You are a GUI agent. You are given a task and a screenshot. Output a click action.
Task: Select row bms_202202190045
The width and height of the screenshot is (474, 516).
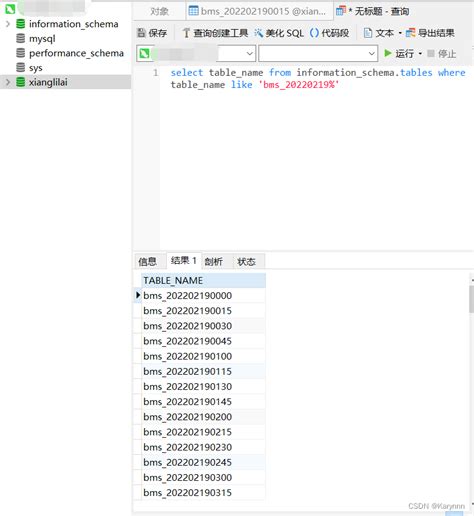204,341
